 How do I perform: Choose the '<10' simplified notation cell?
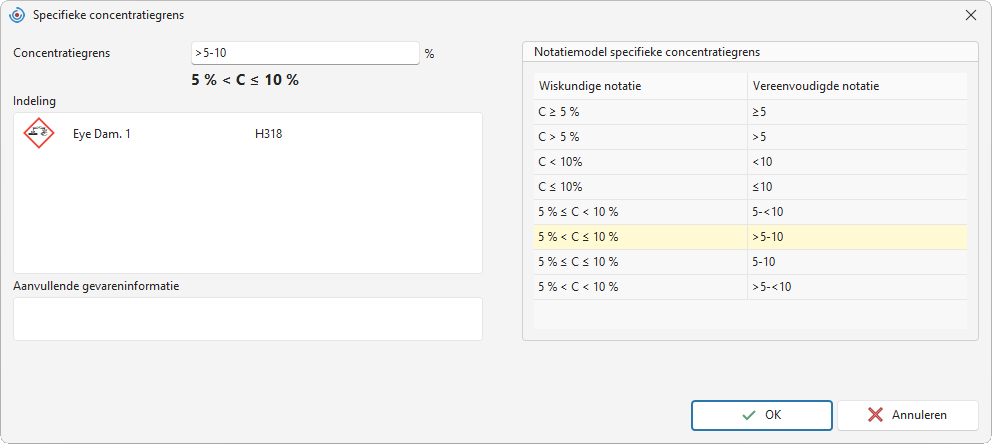coord(857,162)
